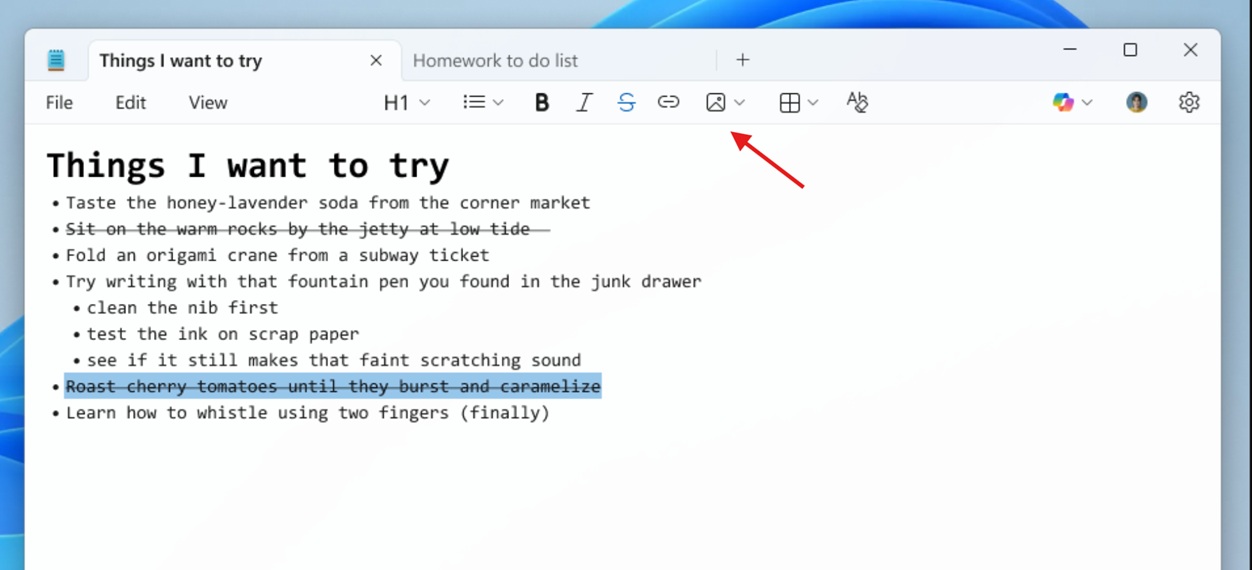Screen dimensions: 1252x570
Task: Toggle bold formatting
Action: click(541, 102)
